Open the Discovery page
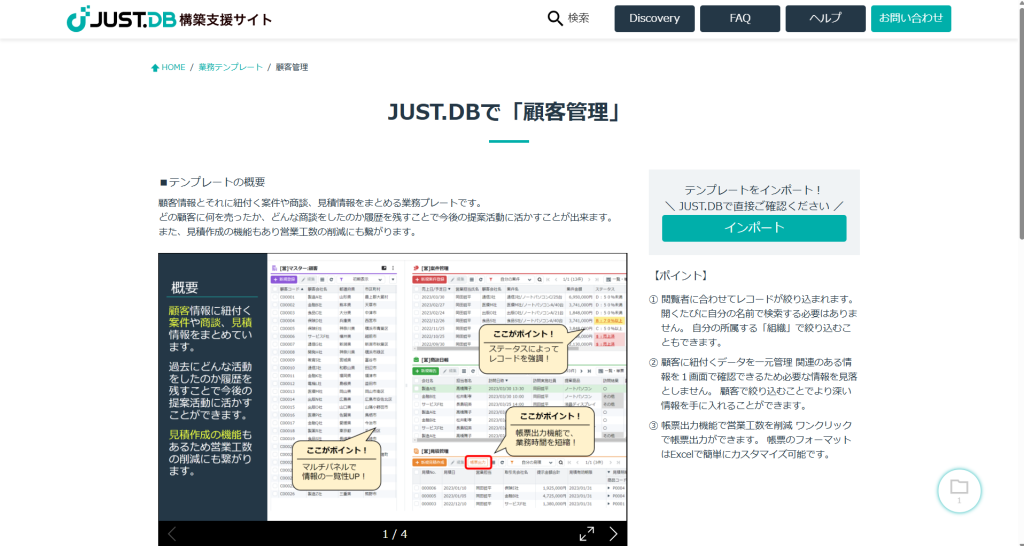Image resolution: width=1024 pixels, height=546 pixels. coord(654,18)
